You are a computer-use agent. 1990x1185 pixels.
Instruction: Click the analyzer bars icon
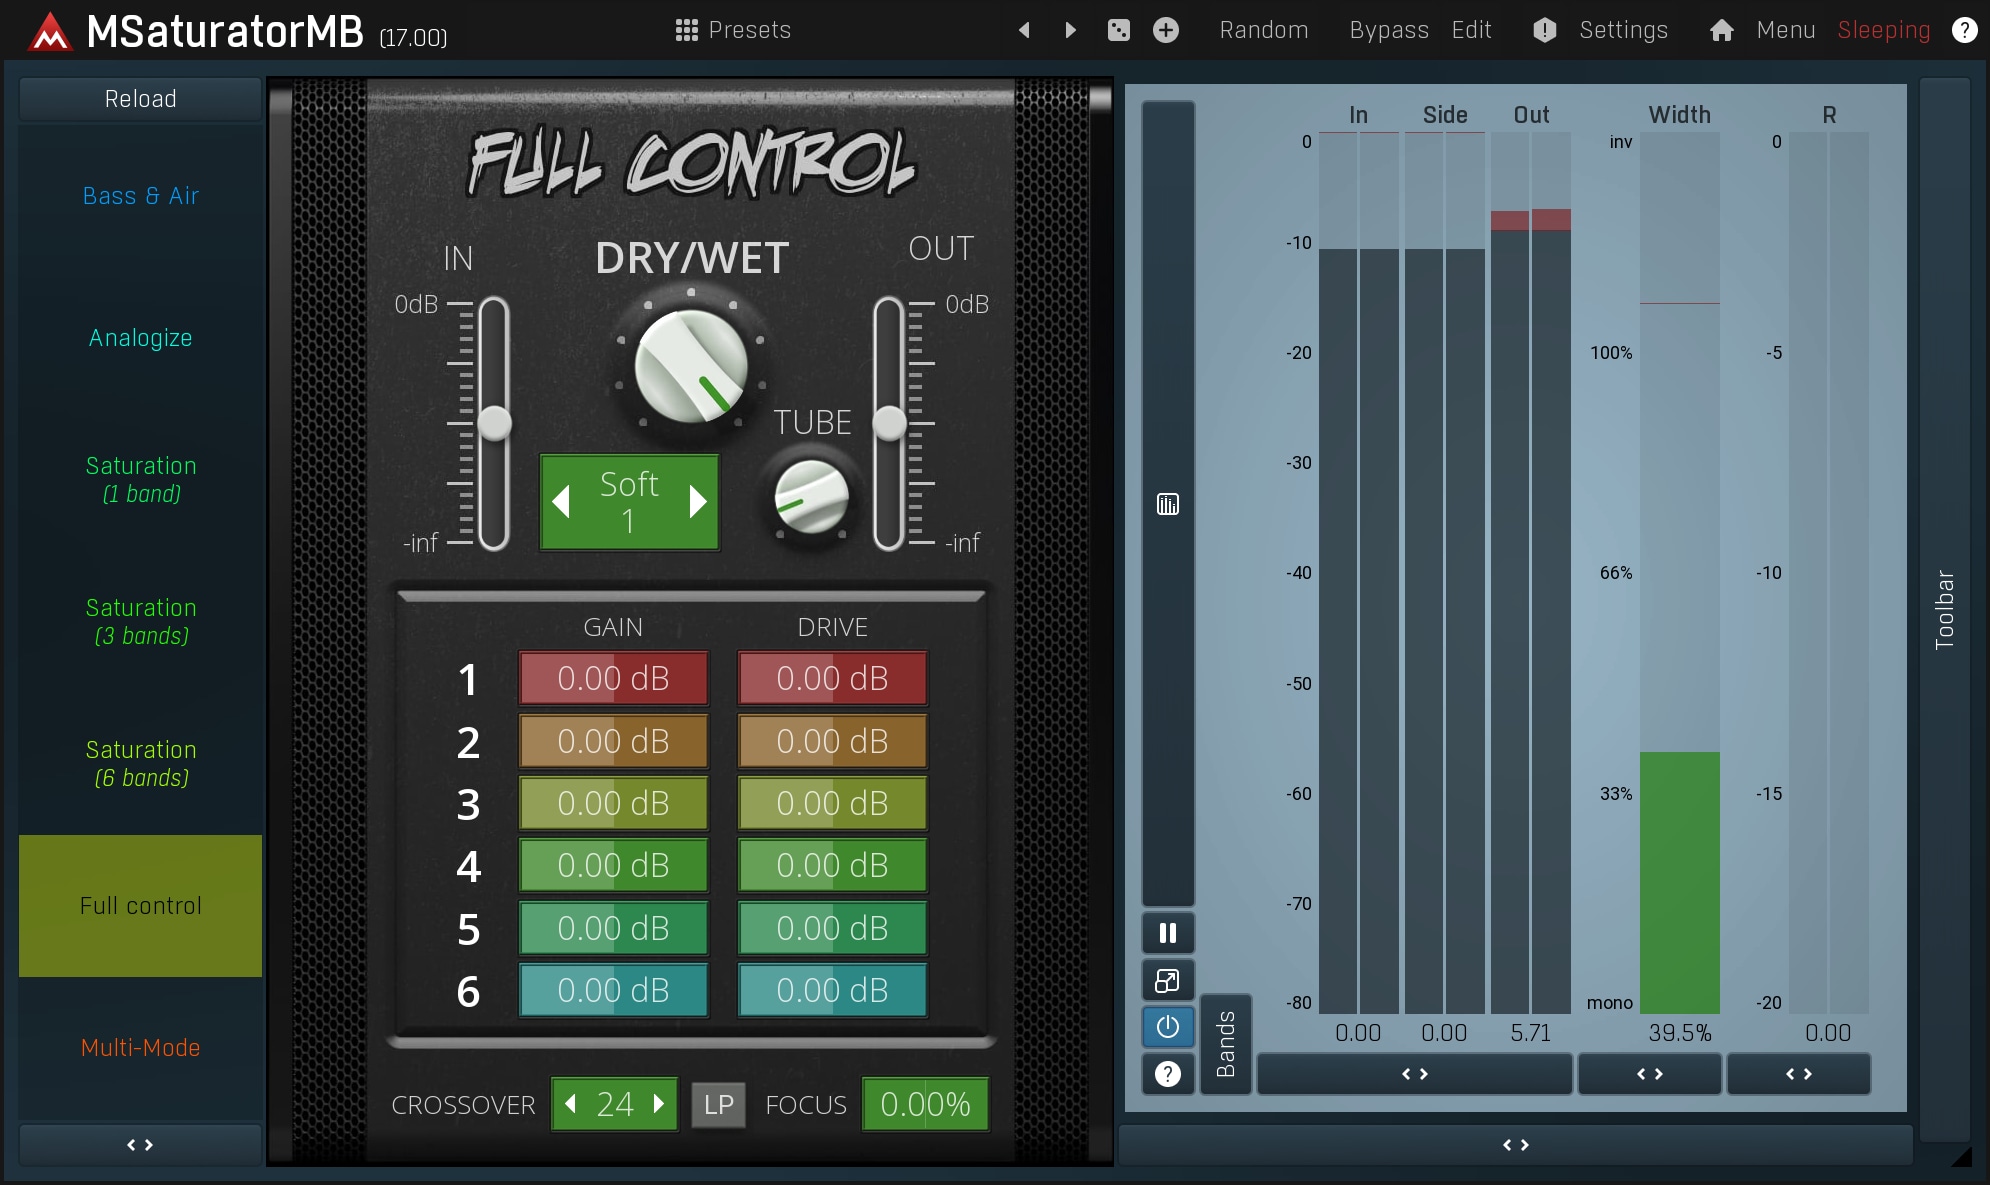[x=1167, y=504]
